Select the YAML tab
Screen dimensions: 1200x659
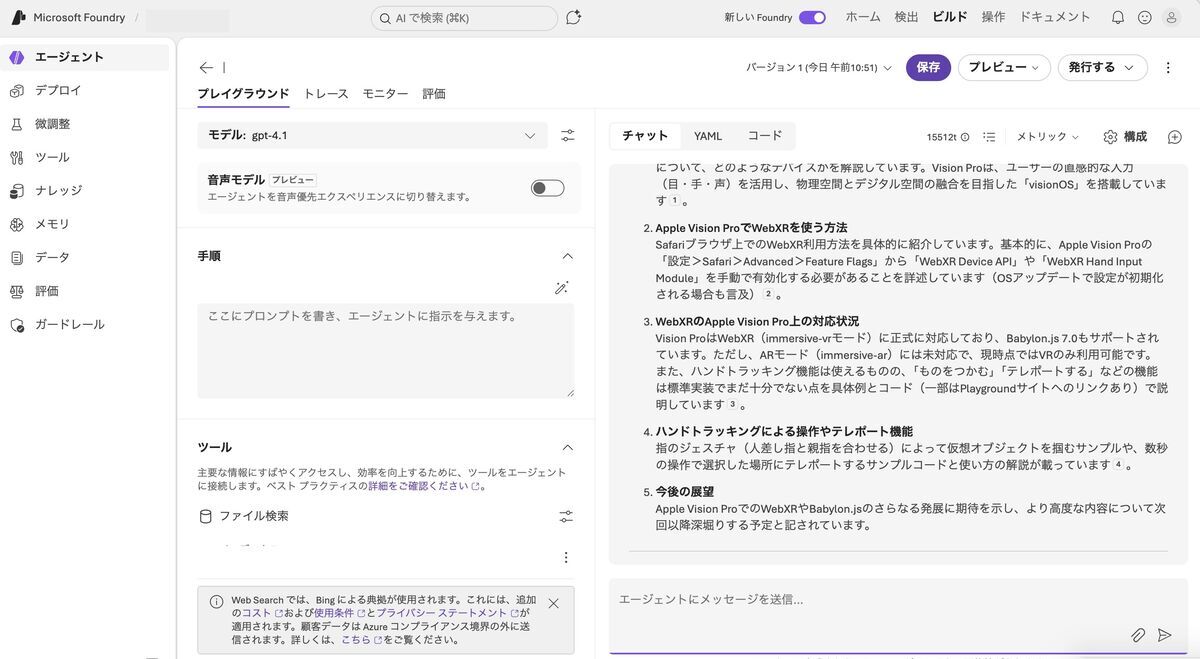[x=708, y=136]
